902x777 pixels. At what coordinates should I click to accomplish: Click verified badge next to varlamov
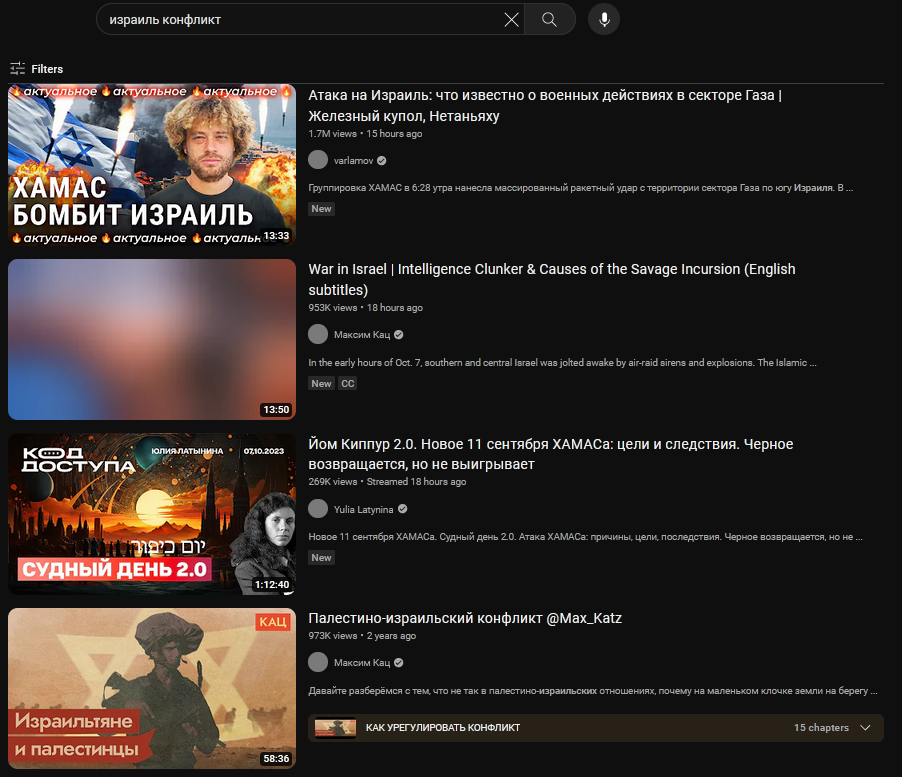click(x=381, y=161)
